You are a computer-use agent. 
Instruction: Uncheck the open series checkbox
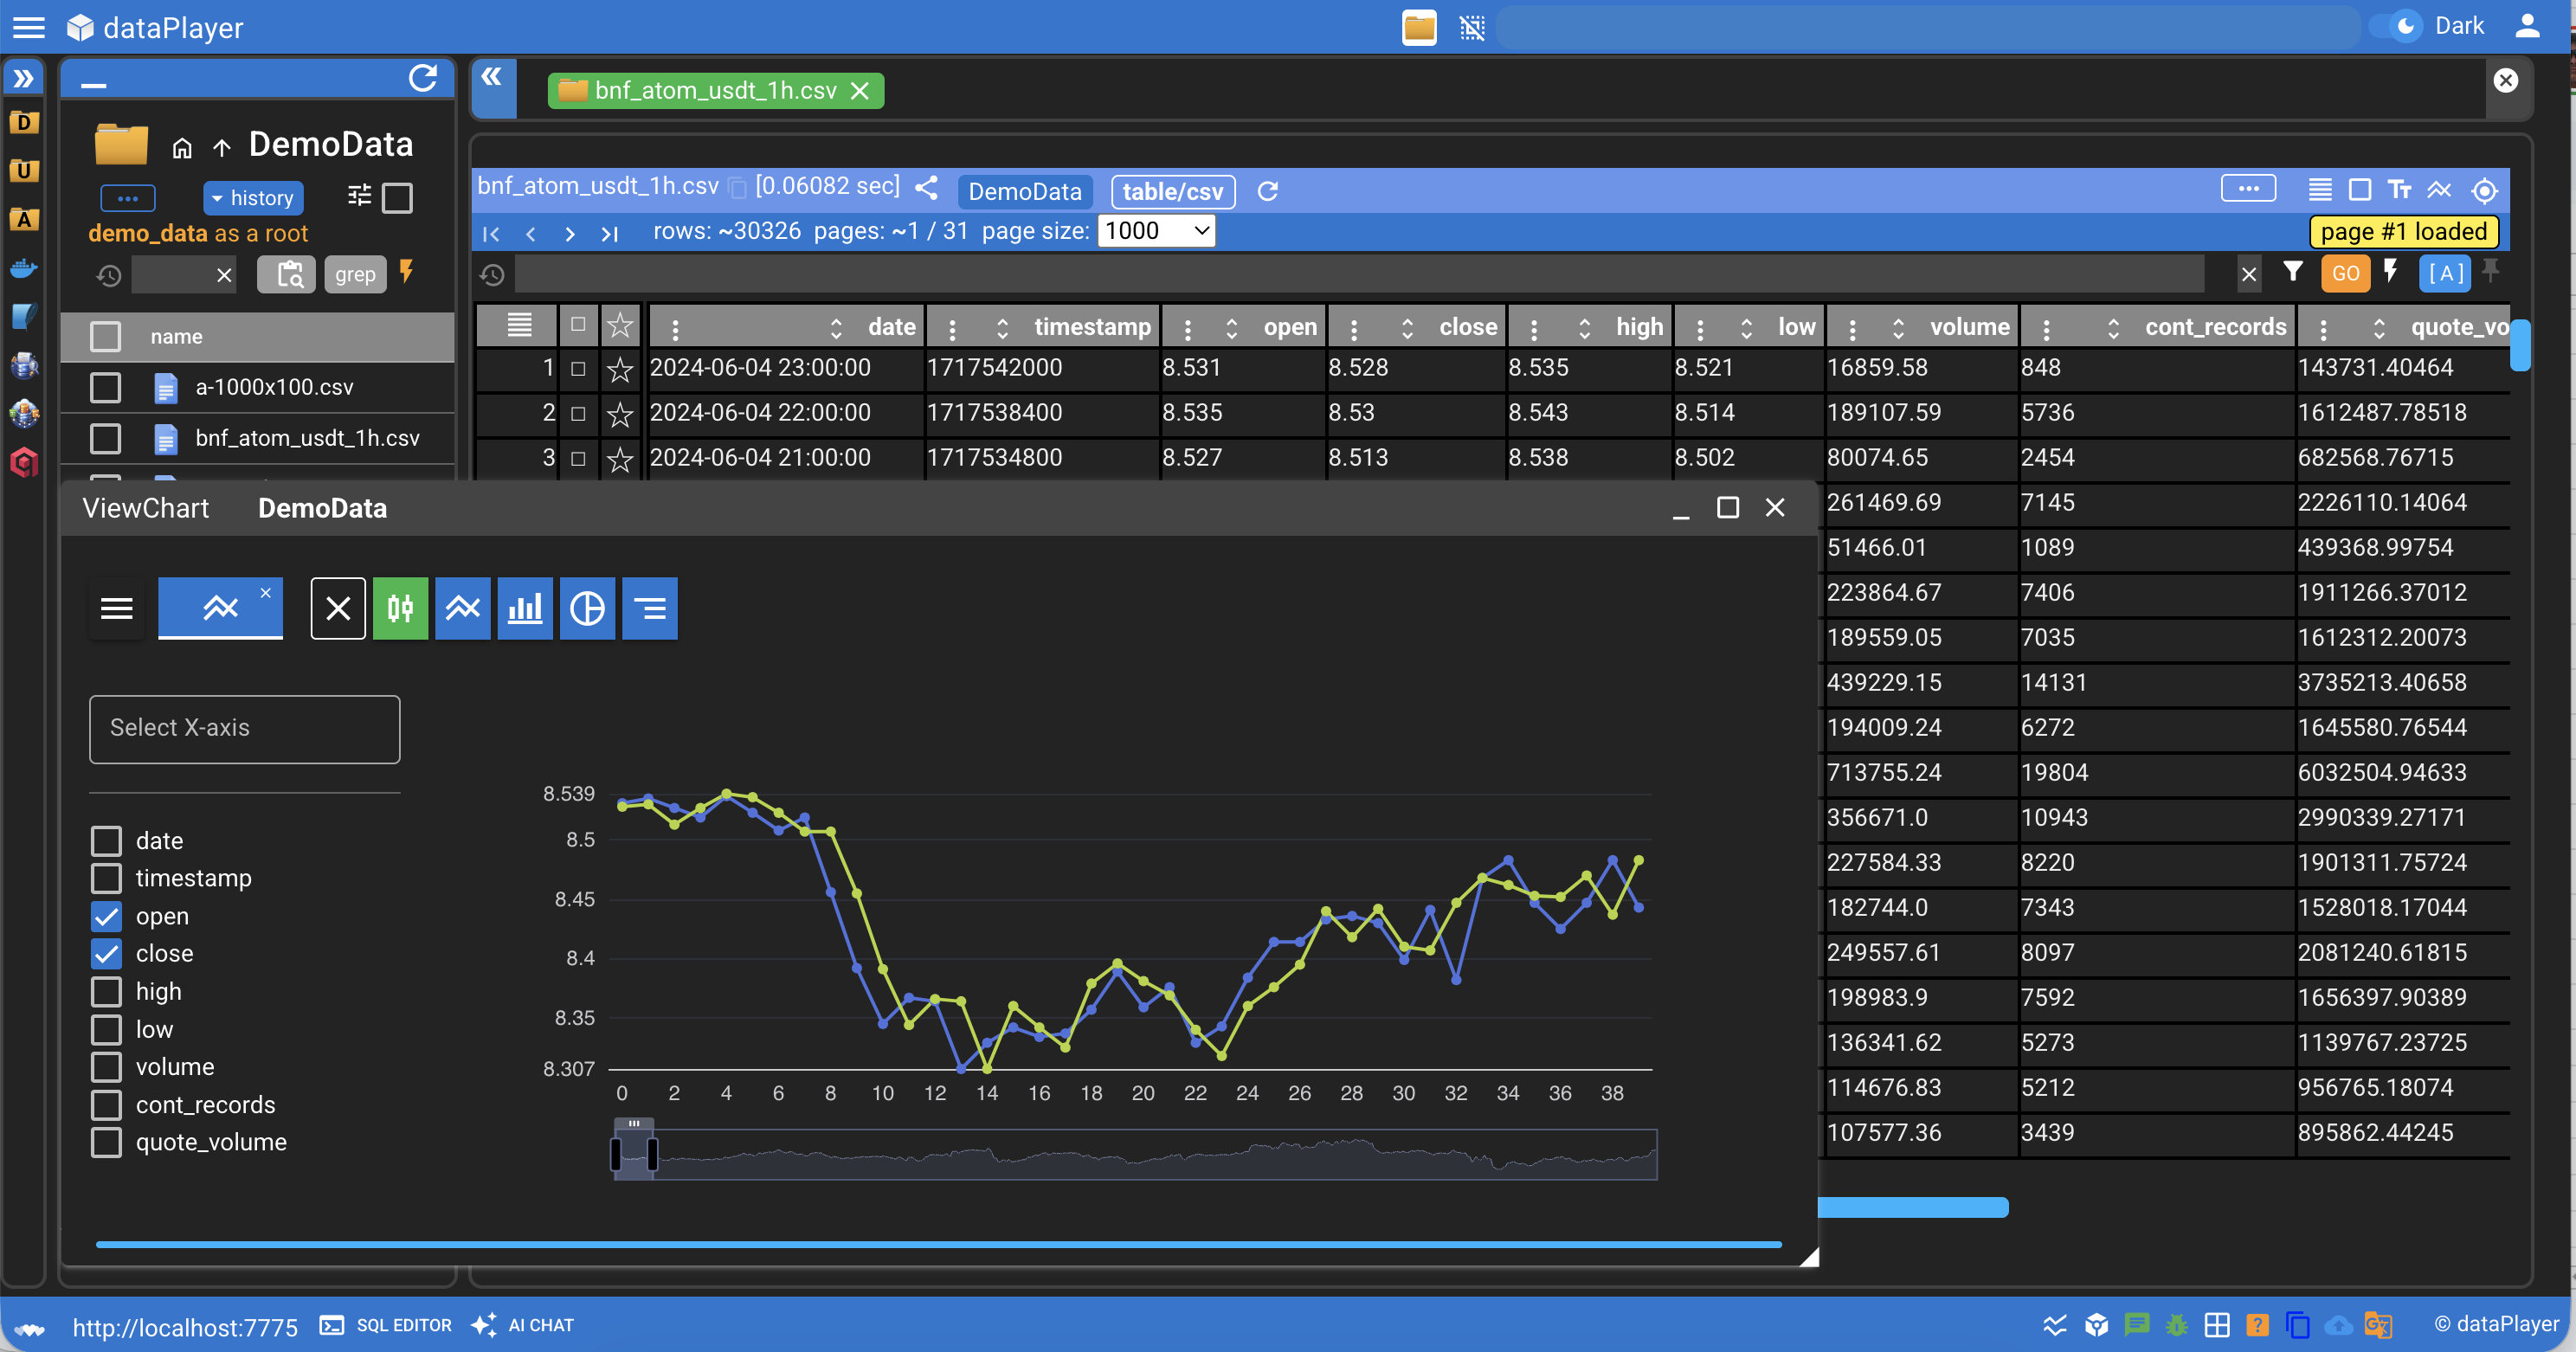click(x=106, y=916)
